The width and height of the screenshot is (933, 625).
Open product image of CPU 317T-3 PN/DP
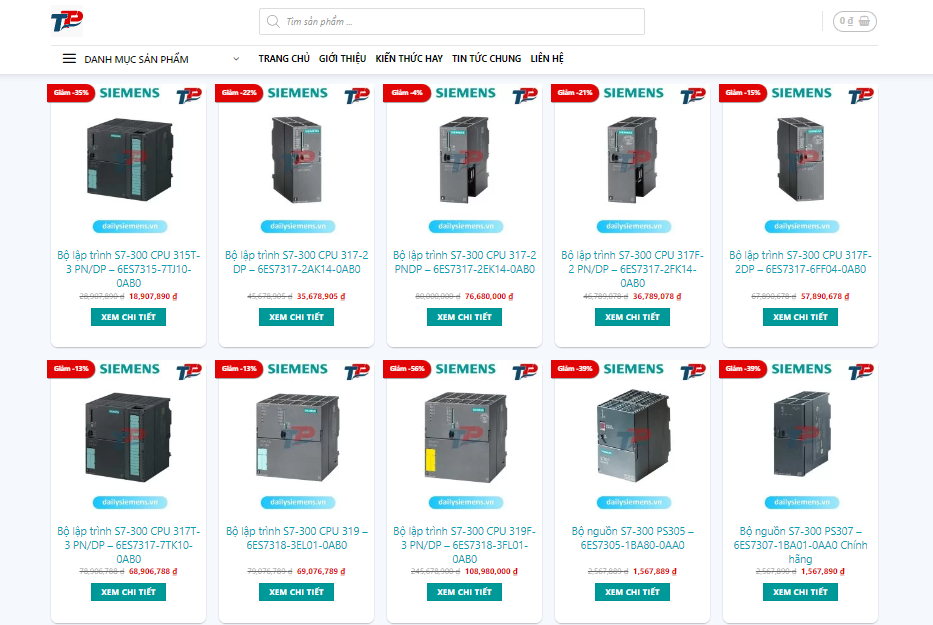pyautogui.click(x=129, y=438)
